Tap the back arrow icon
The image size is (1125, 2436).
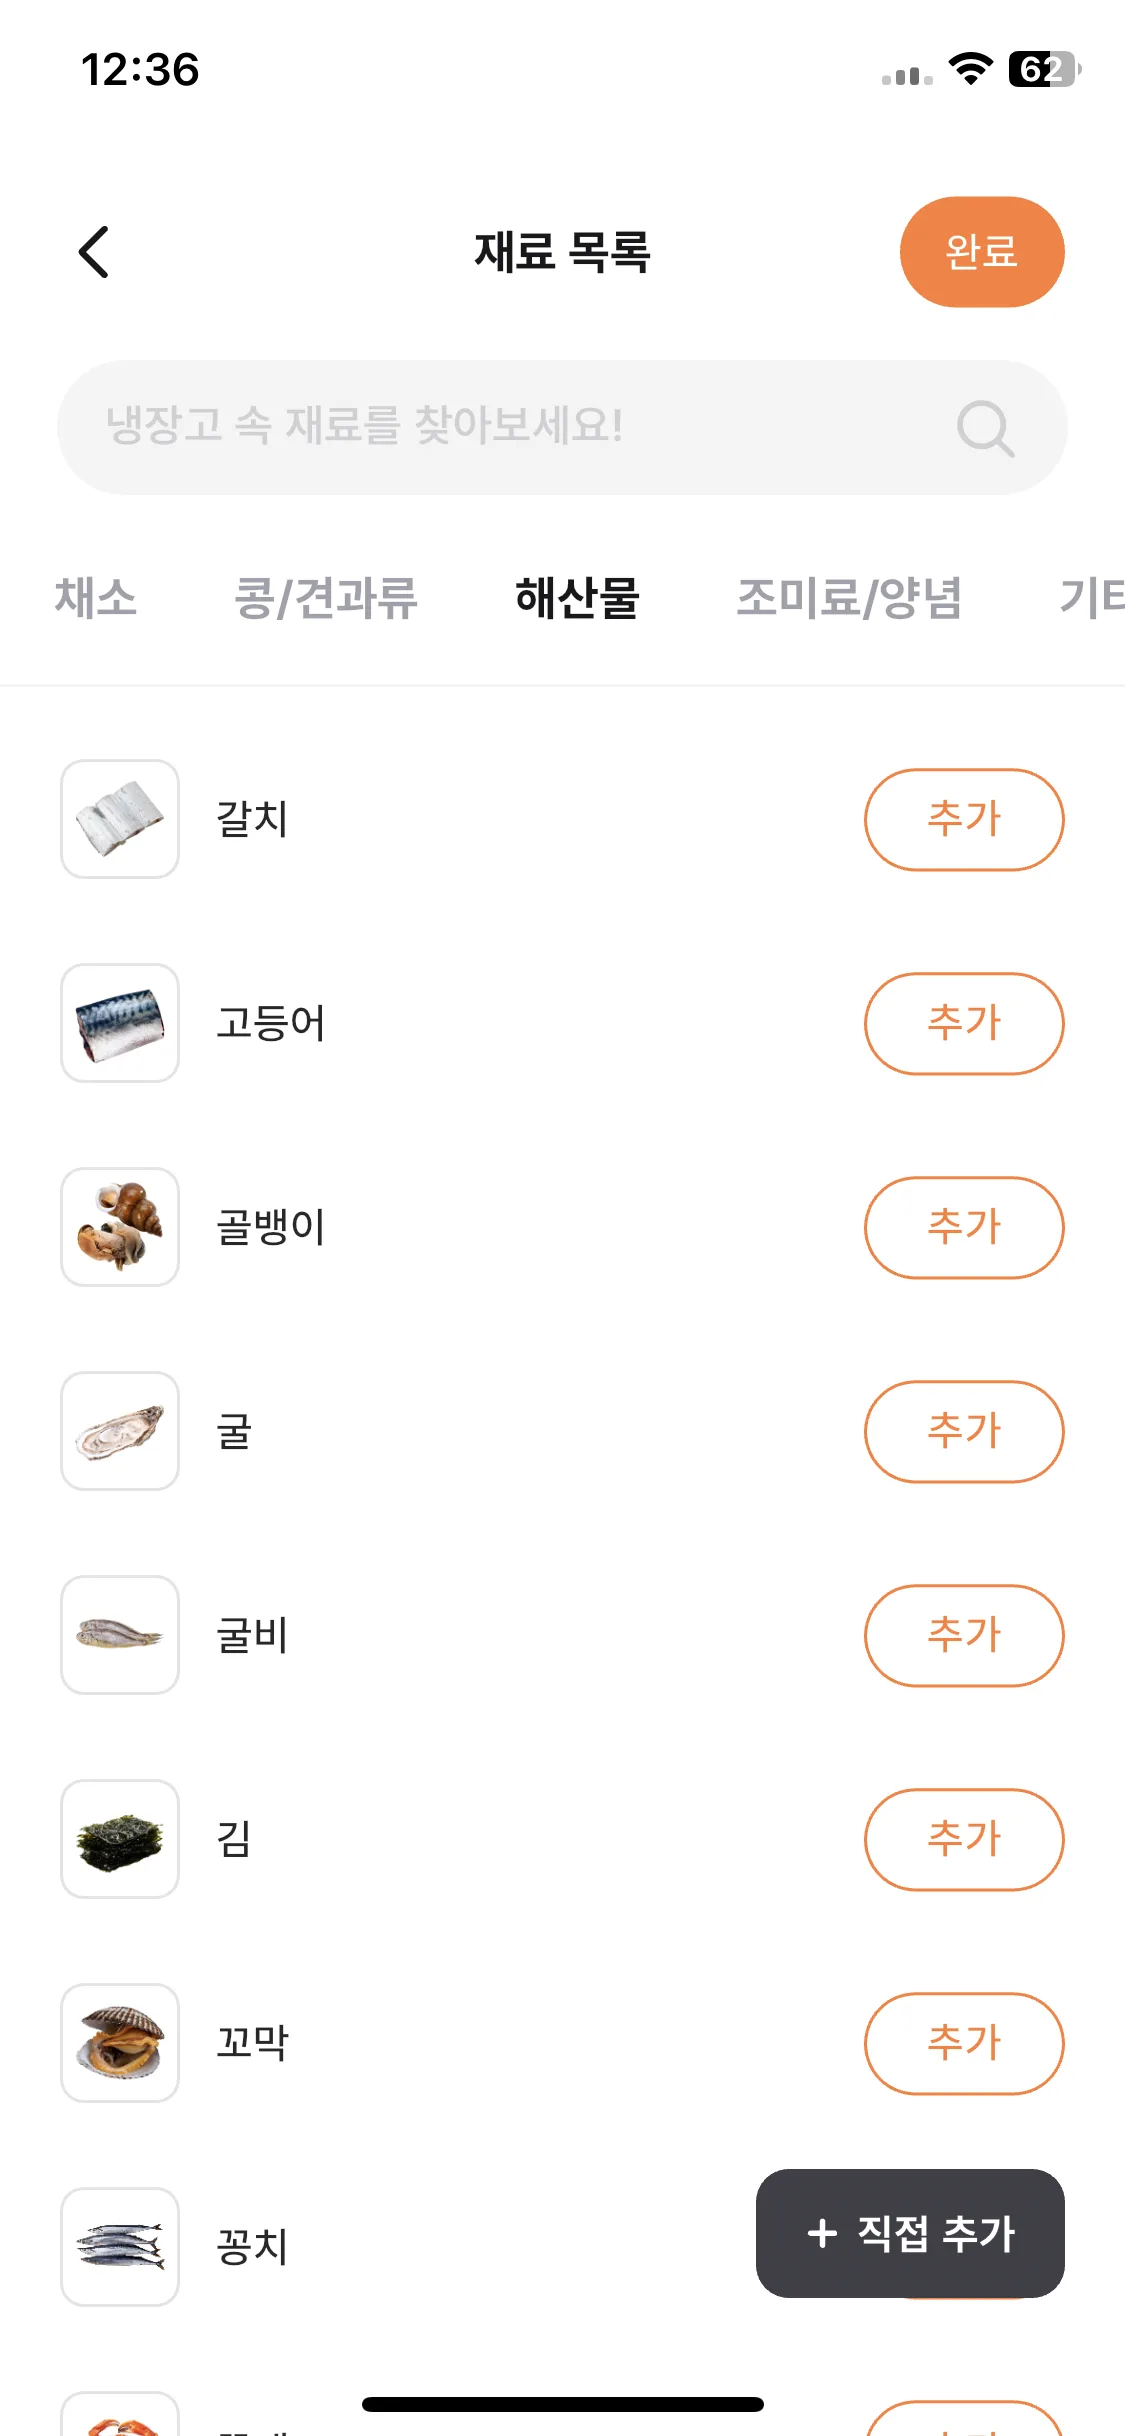coord(94,252)
